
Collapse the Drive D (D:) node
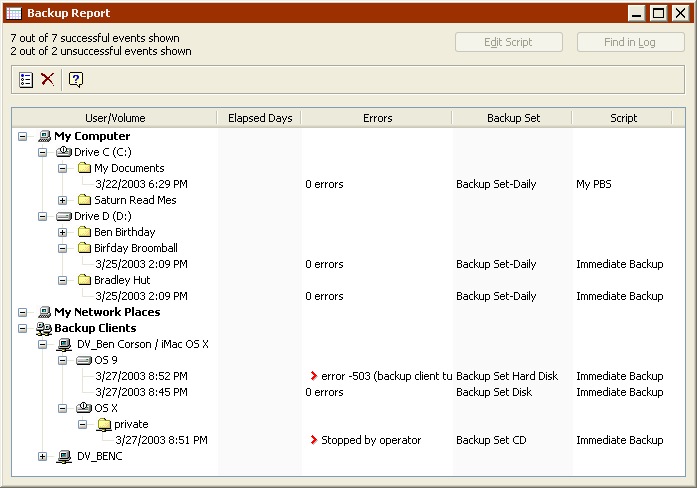coord(42,216)
